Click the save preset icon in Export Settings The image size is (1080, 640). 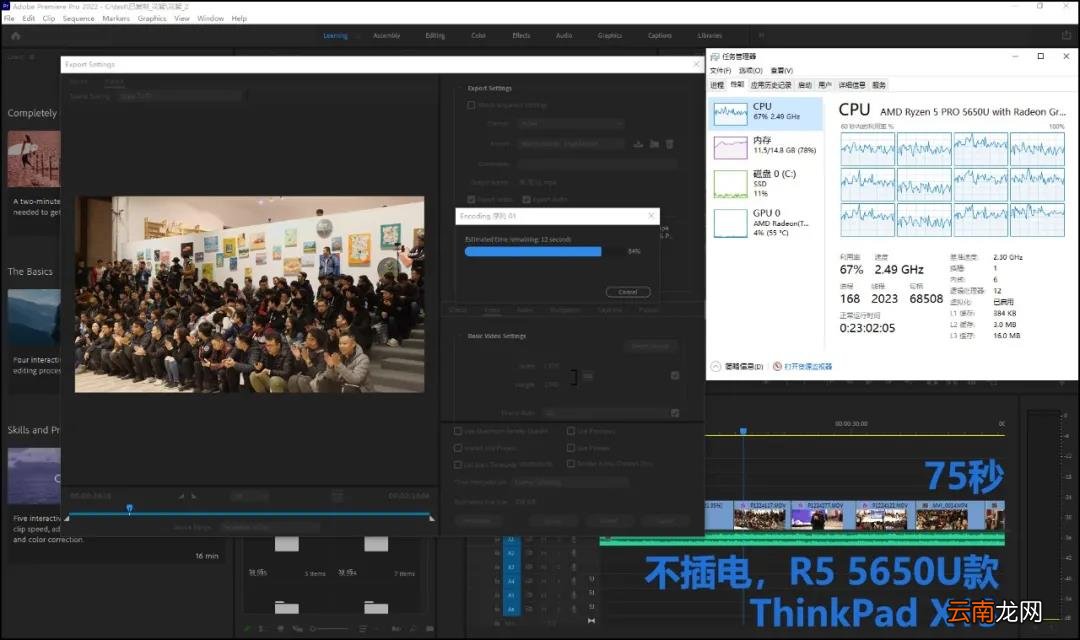coord(638,144)
